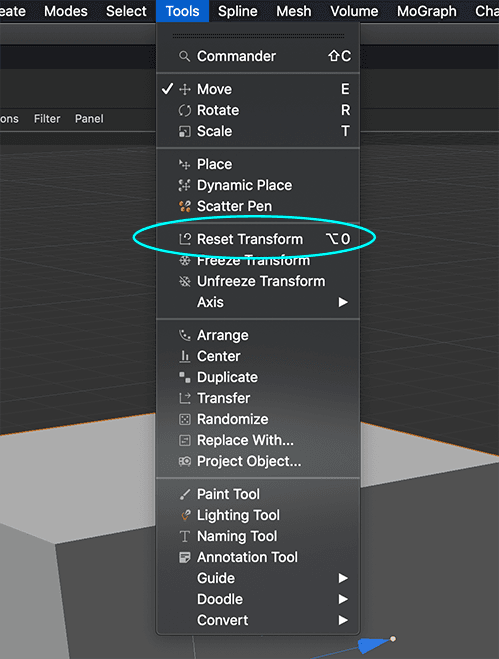Click the Freeze Transform snowflake icon
The image size is (499, 659).
[185, 261]
